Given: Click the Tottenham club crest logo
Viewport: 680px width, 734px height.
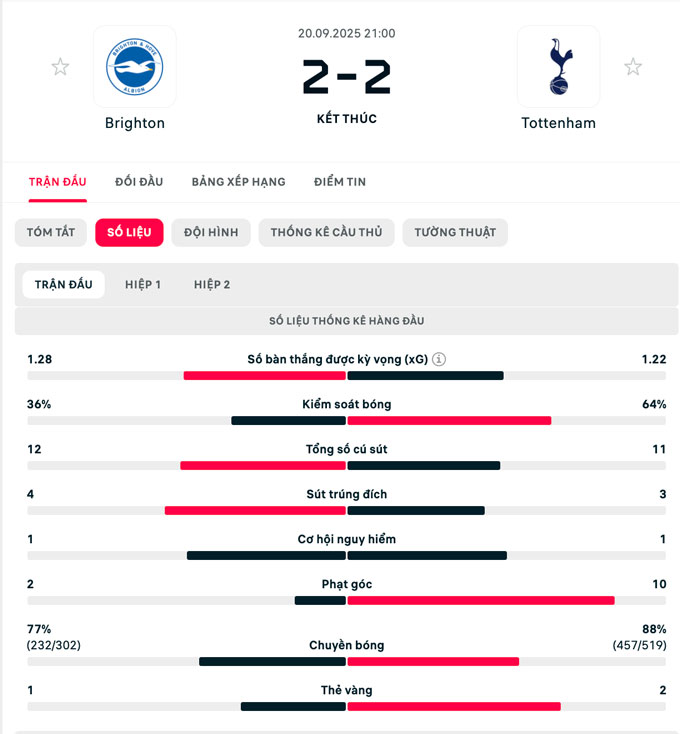Looking at the screenshot, I should 558,67.
